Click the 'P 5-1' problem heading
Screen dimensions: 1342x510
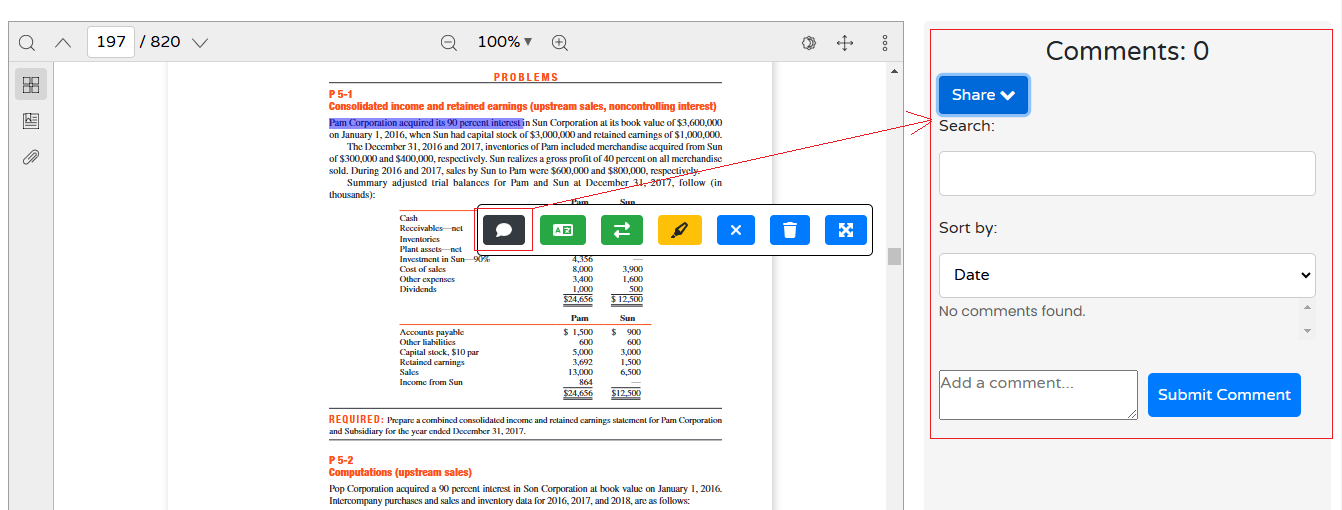(x=341, y=94)
